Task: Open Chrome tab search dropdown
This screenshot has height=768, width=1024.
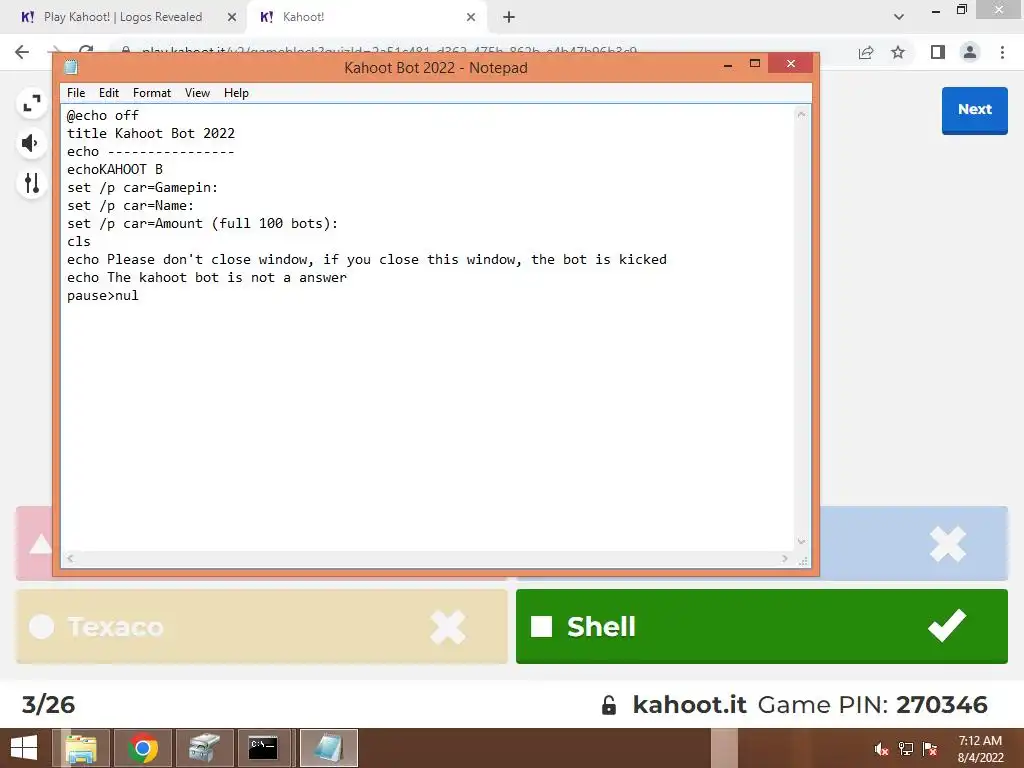Action: pyautogui.click(x=899, y=17)
